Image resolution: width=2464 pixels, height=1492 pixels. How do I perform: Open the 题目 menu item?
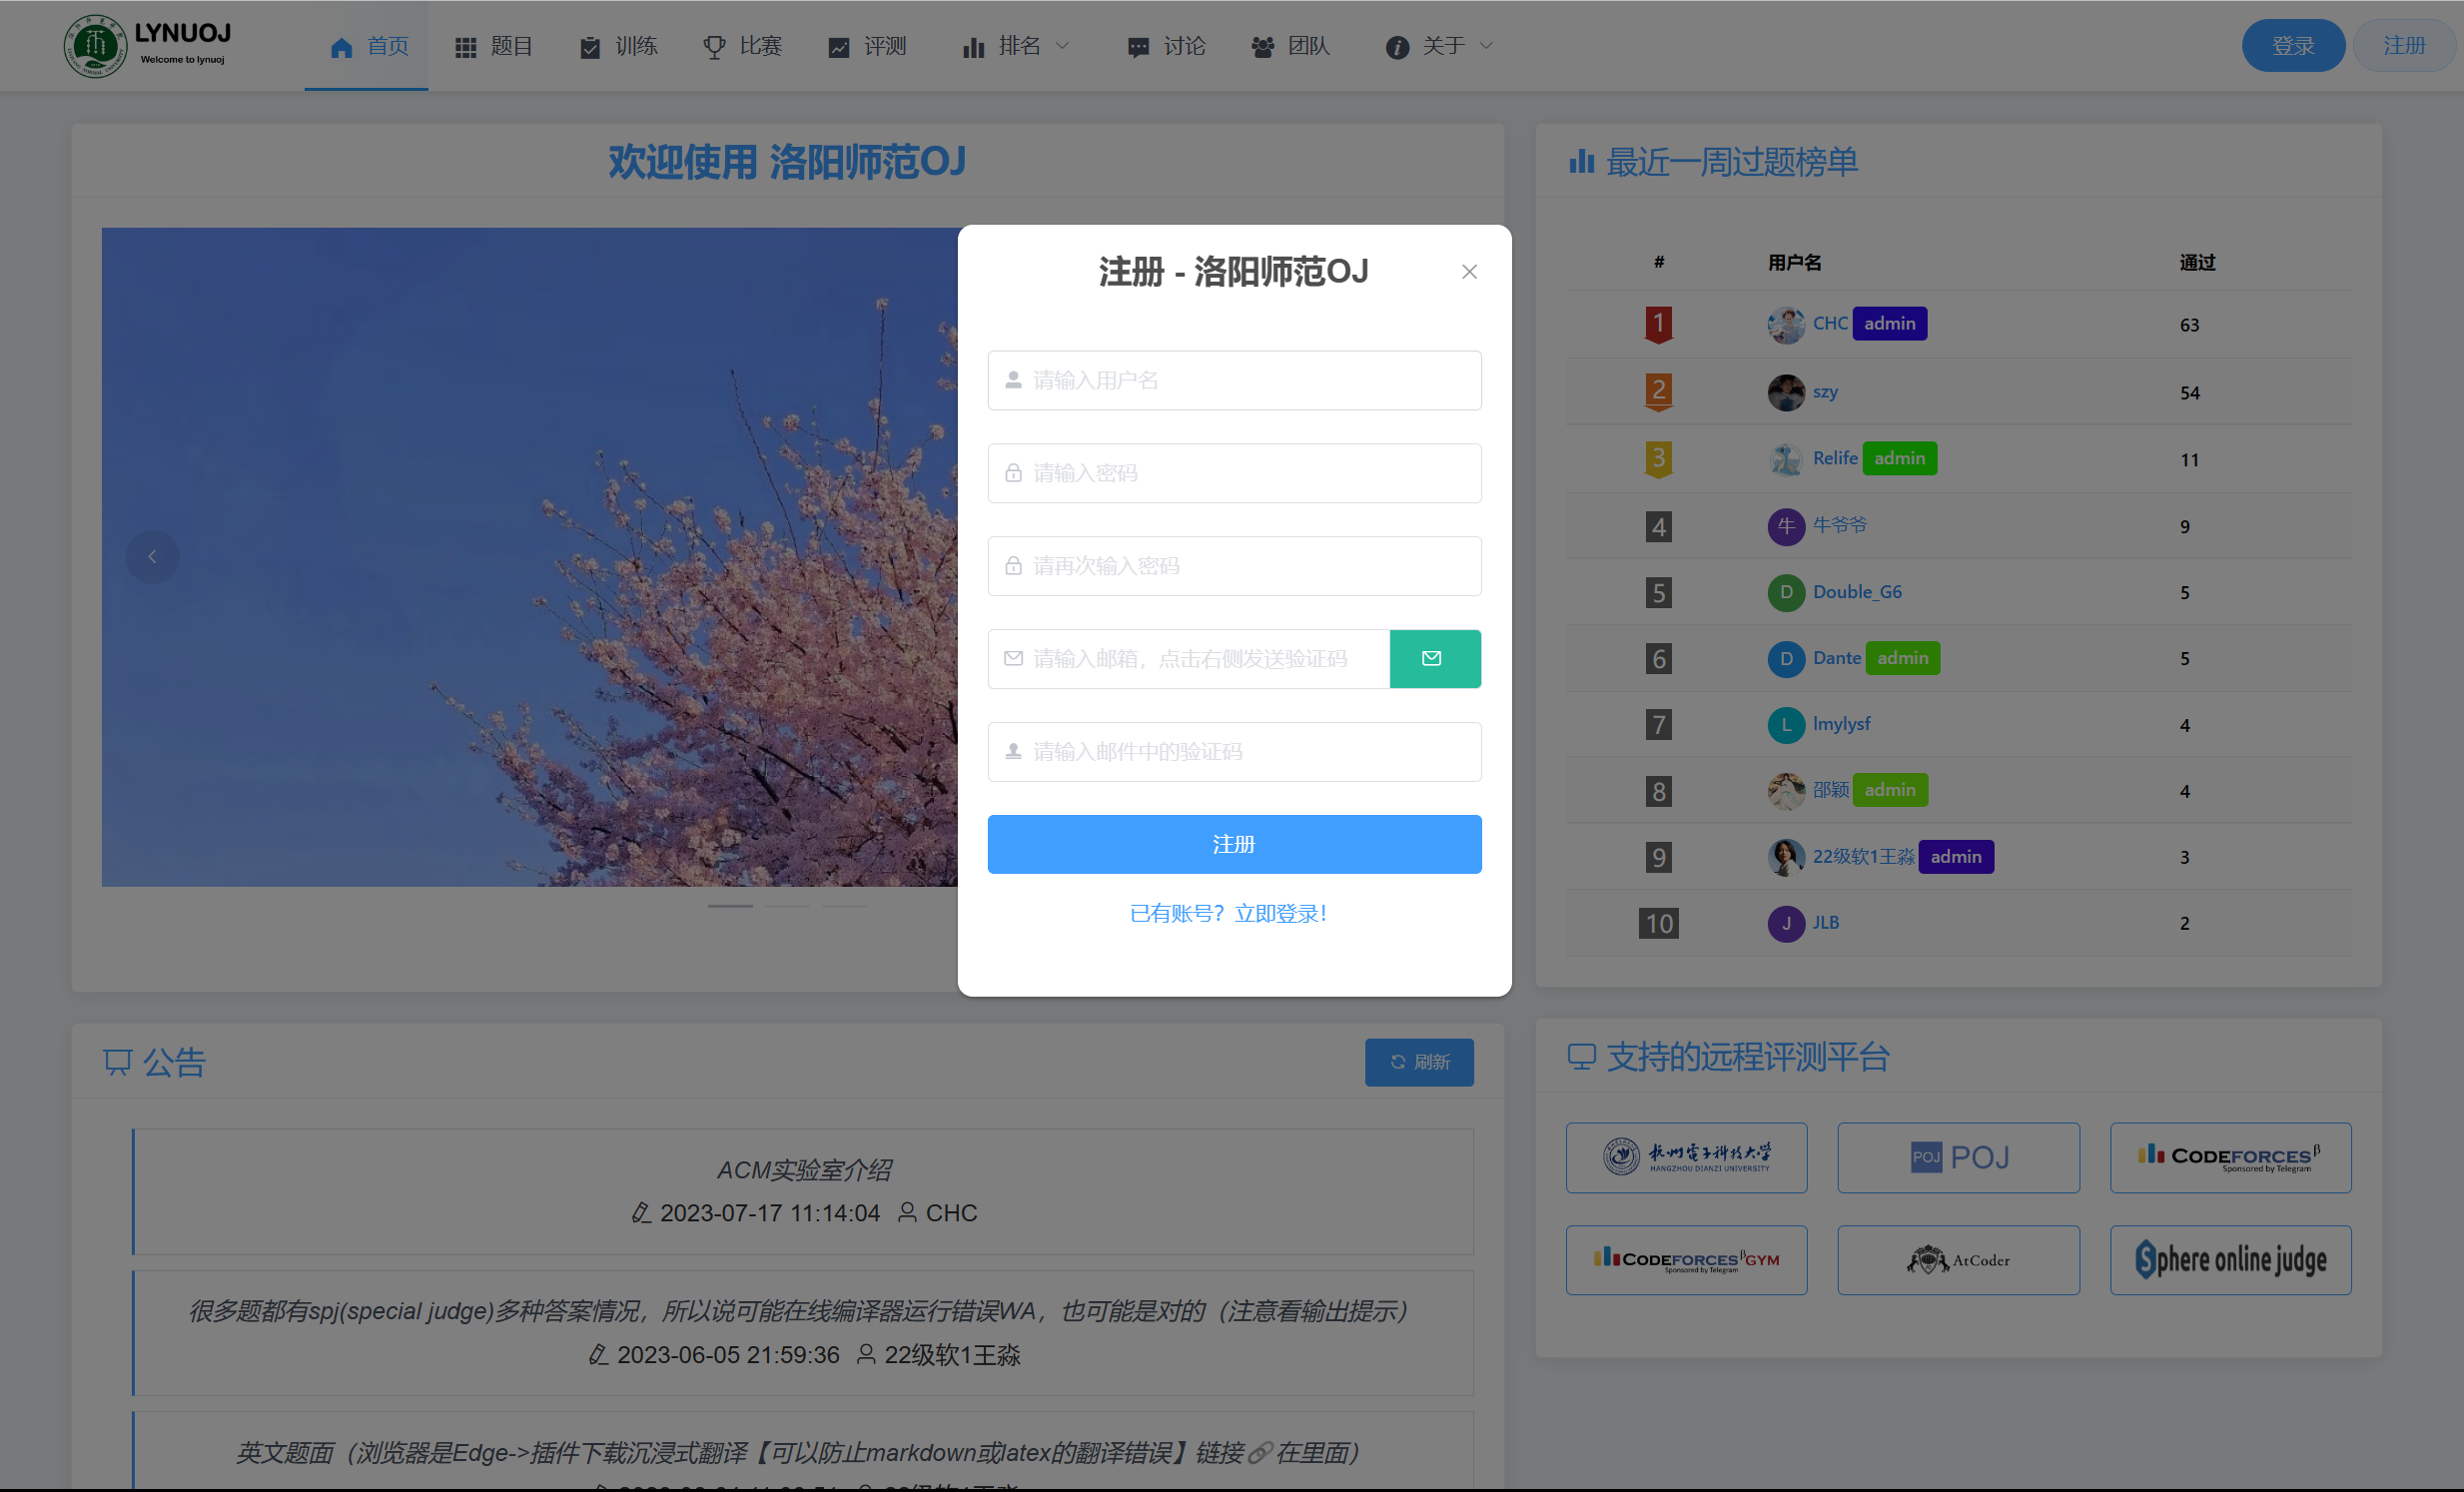(494, 46)
